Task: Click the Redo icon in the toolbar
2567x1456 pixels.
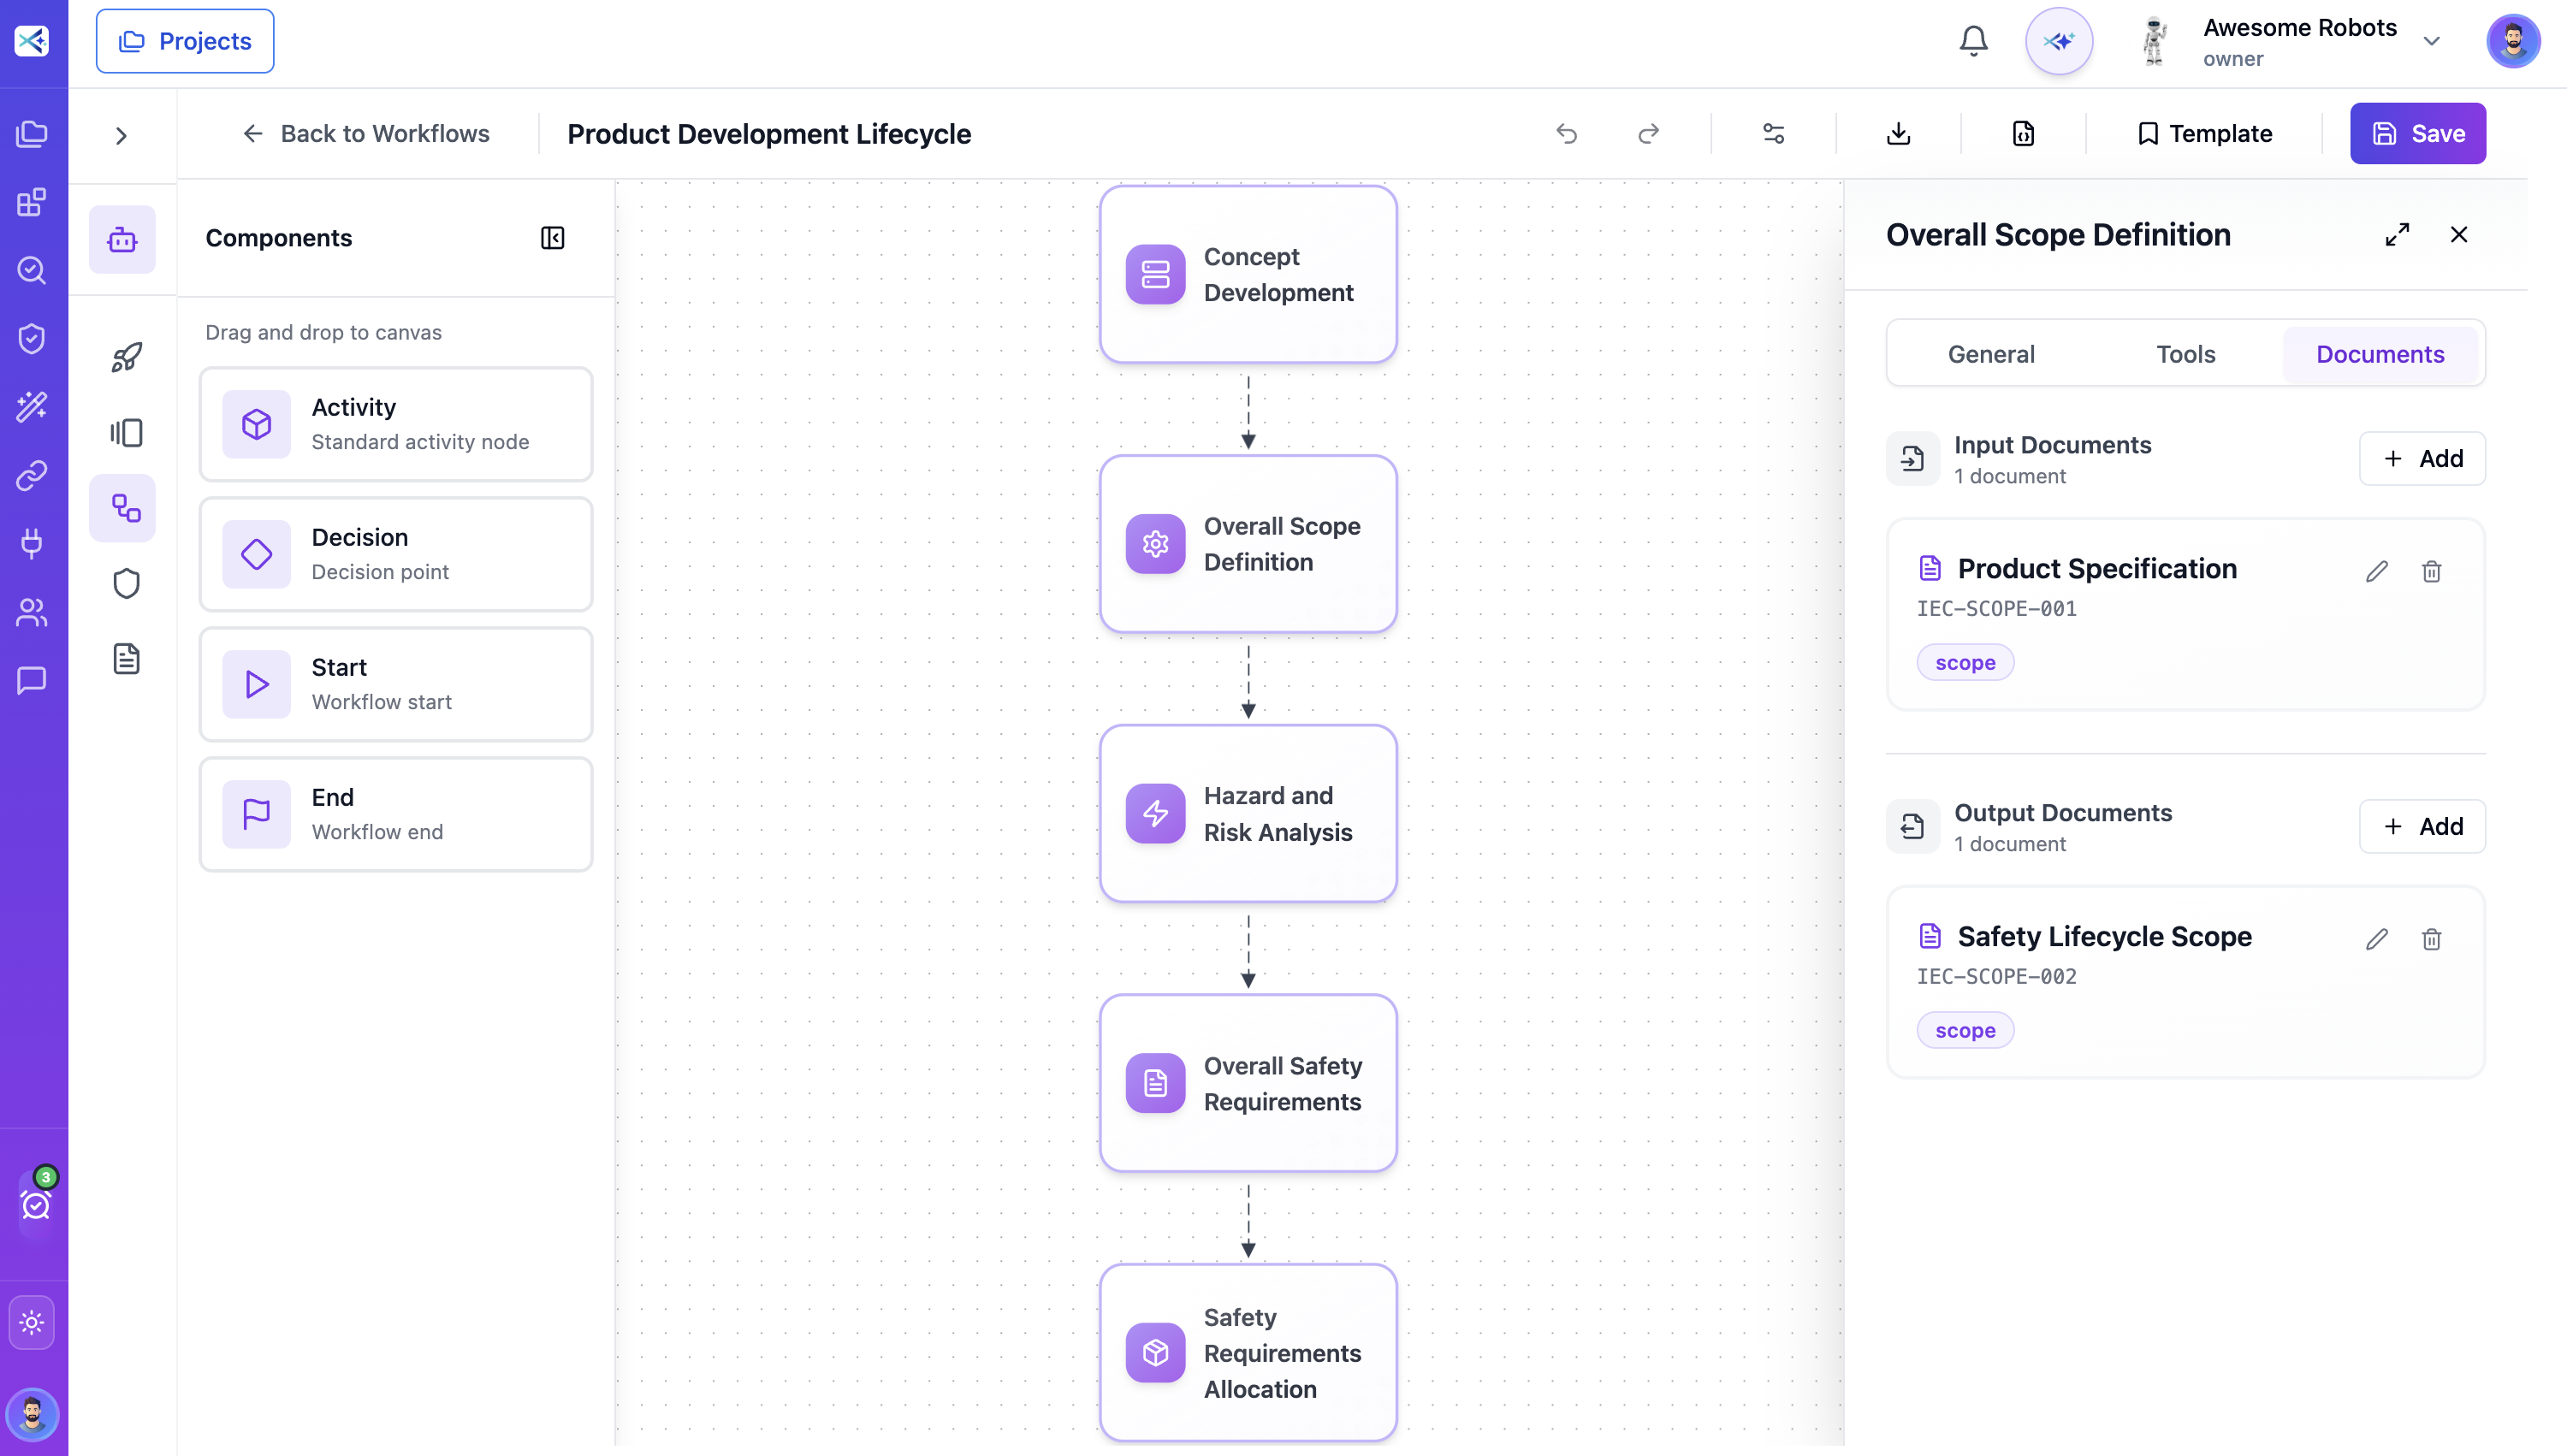Action: (x=1648, y=133)
